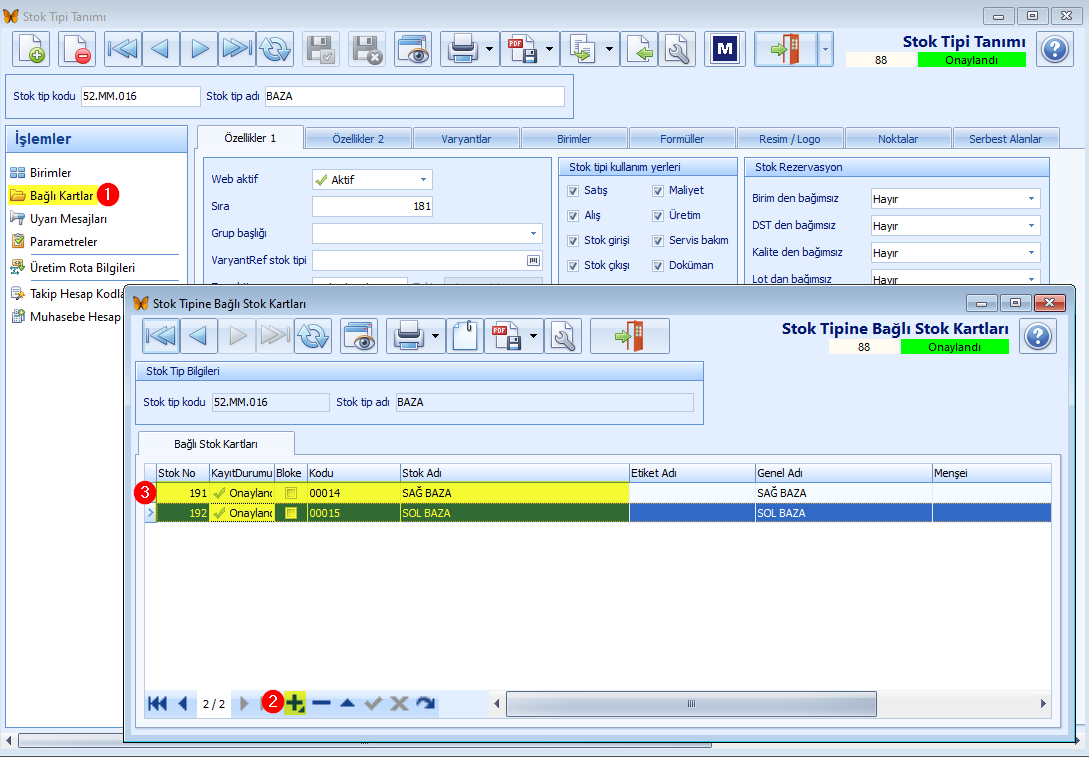1089x757 pixels.
Task: Toggle the Maliyet checkbox
Action: [x=658, y=191]
